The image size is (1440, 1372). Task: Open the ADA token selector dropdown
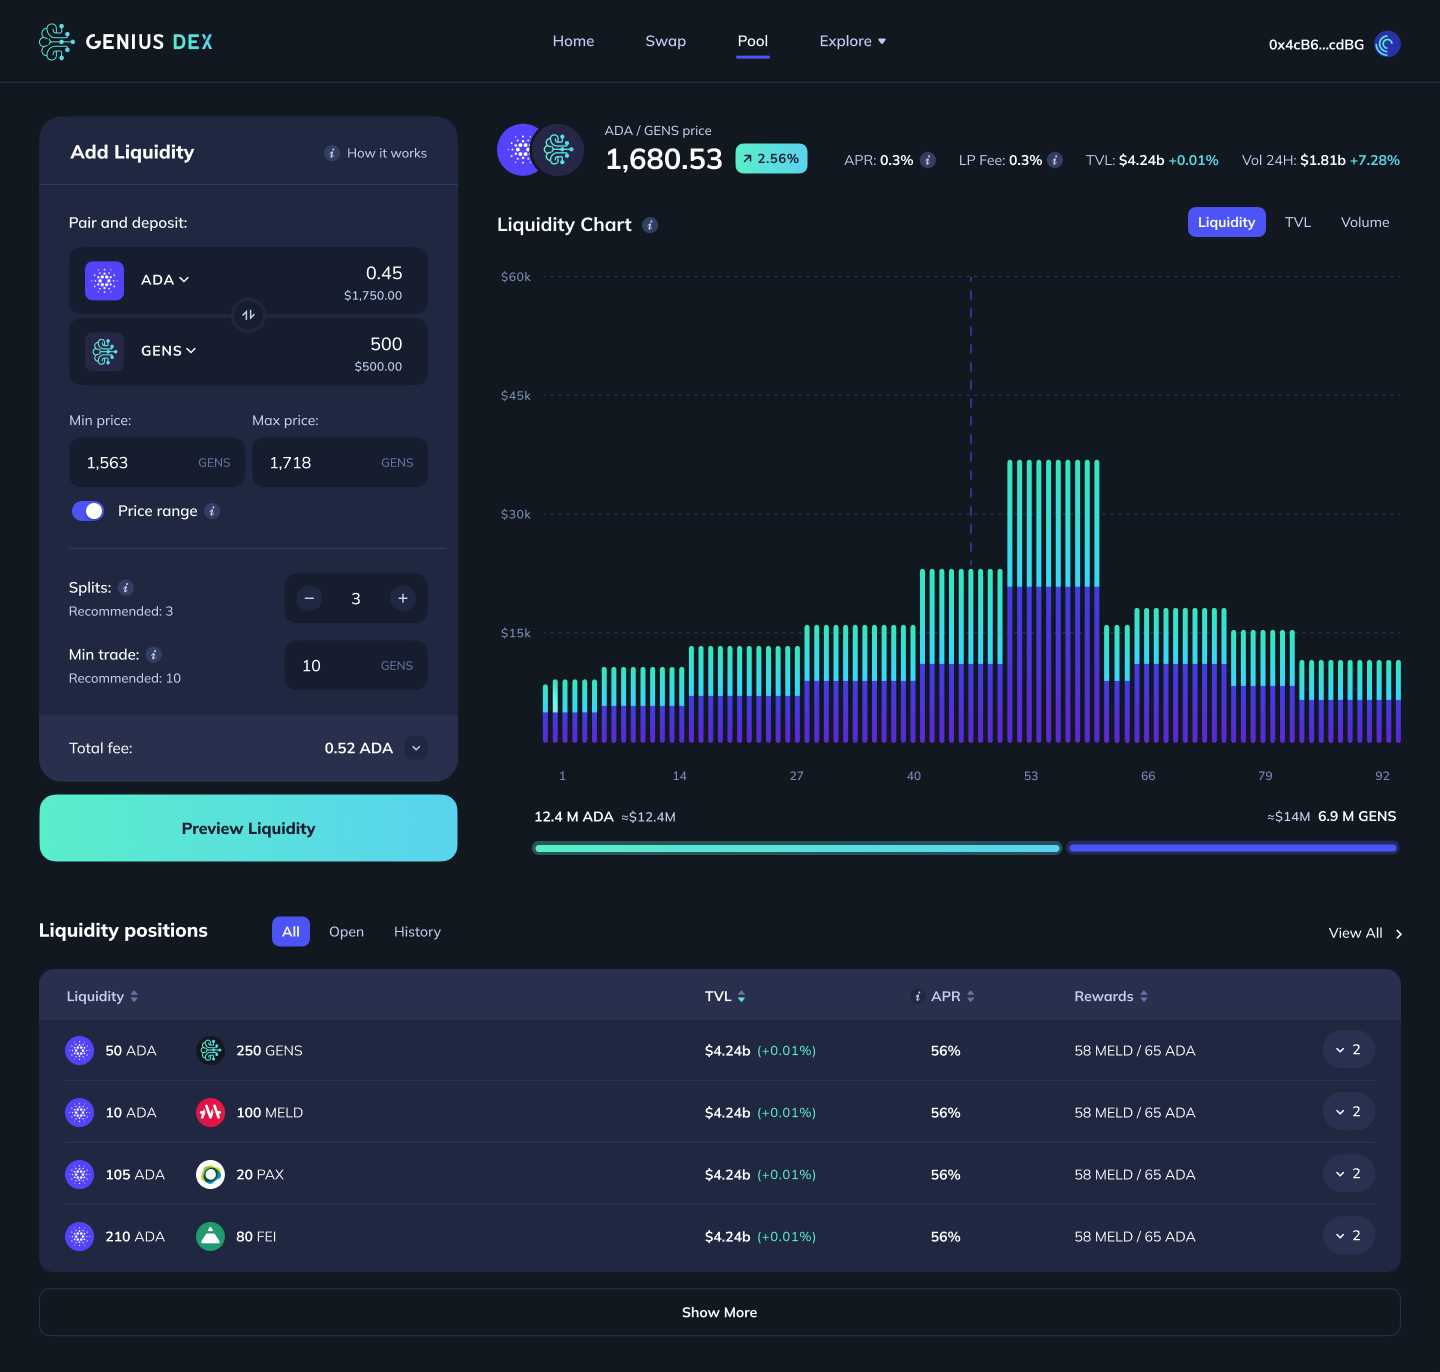point(165,280)
